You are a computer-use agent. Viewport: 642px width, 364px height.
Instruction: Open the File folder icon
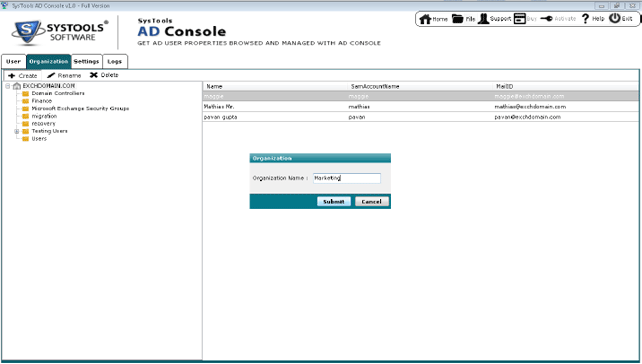[x=457, y=19]
